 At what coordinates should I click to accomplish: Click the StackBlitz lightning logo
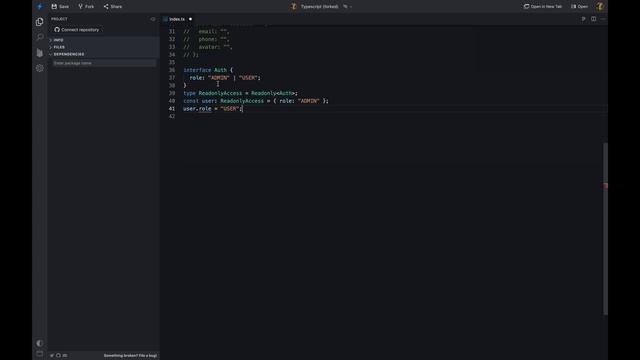[x=40, y=7]
